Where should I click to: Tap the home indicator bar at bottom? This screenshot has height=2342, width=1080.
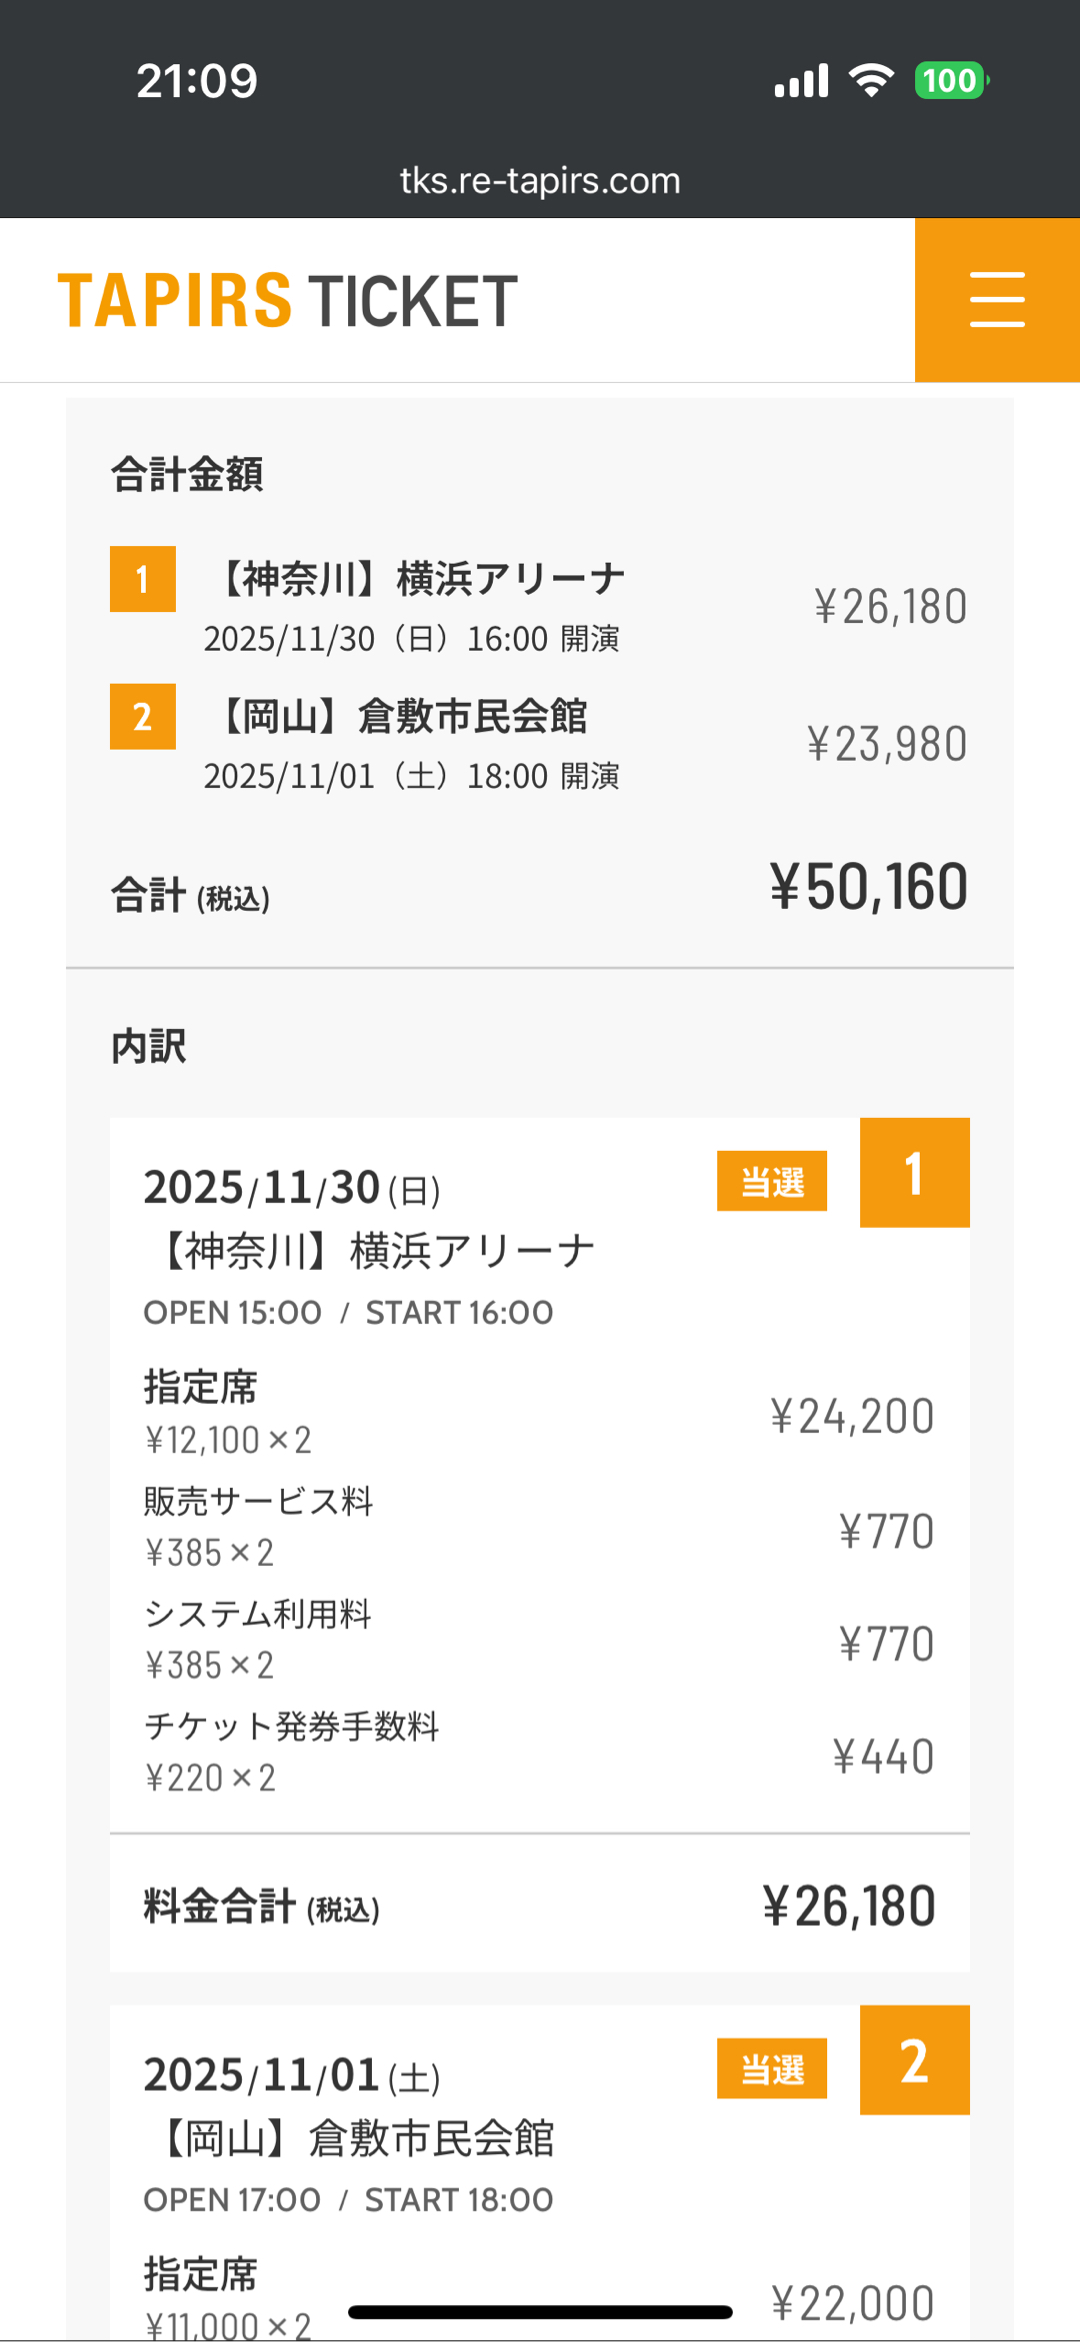pyautogui.click(x=540, y=2312)
